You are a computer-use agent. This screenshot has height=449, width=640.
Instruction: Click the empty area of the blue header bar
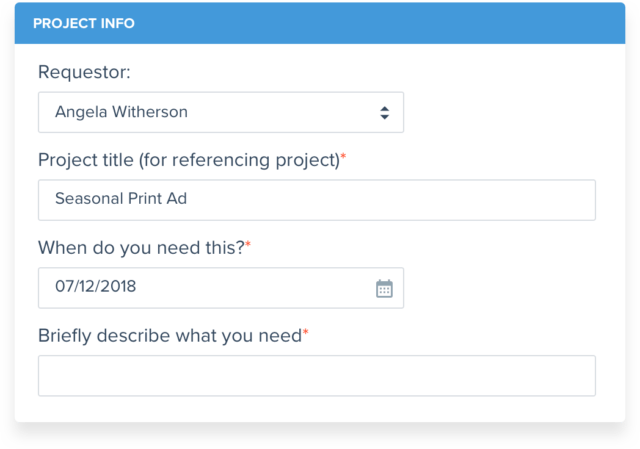coord(380,23)
